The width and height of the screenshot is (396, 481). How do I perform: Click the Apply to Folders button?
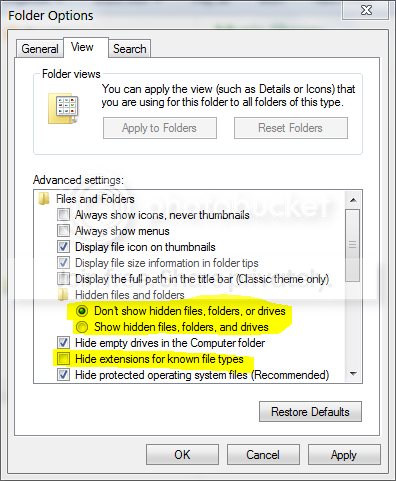160,128
